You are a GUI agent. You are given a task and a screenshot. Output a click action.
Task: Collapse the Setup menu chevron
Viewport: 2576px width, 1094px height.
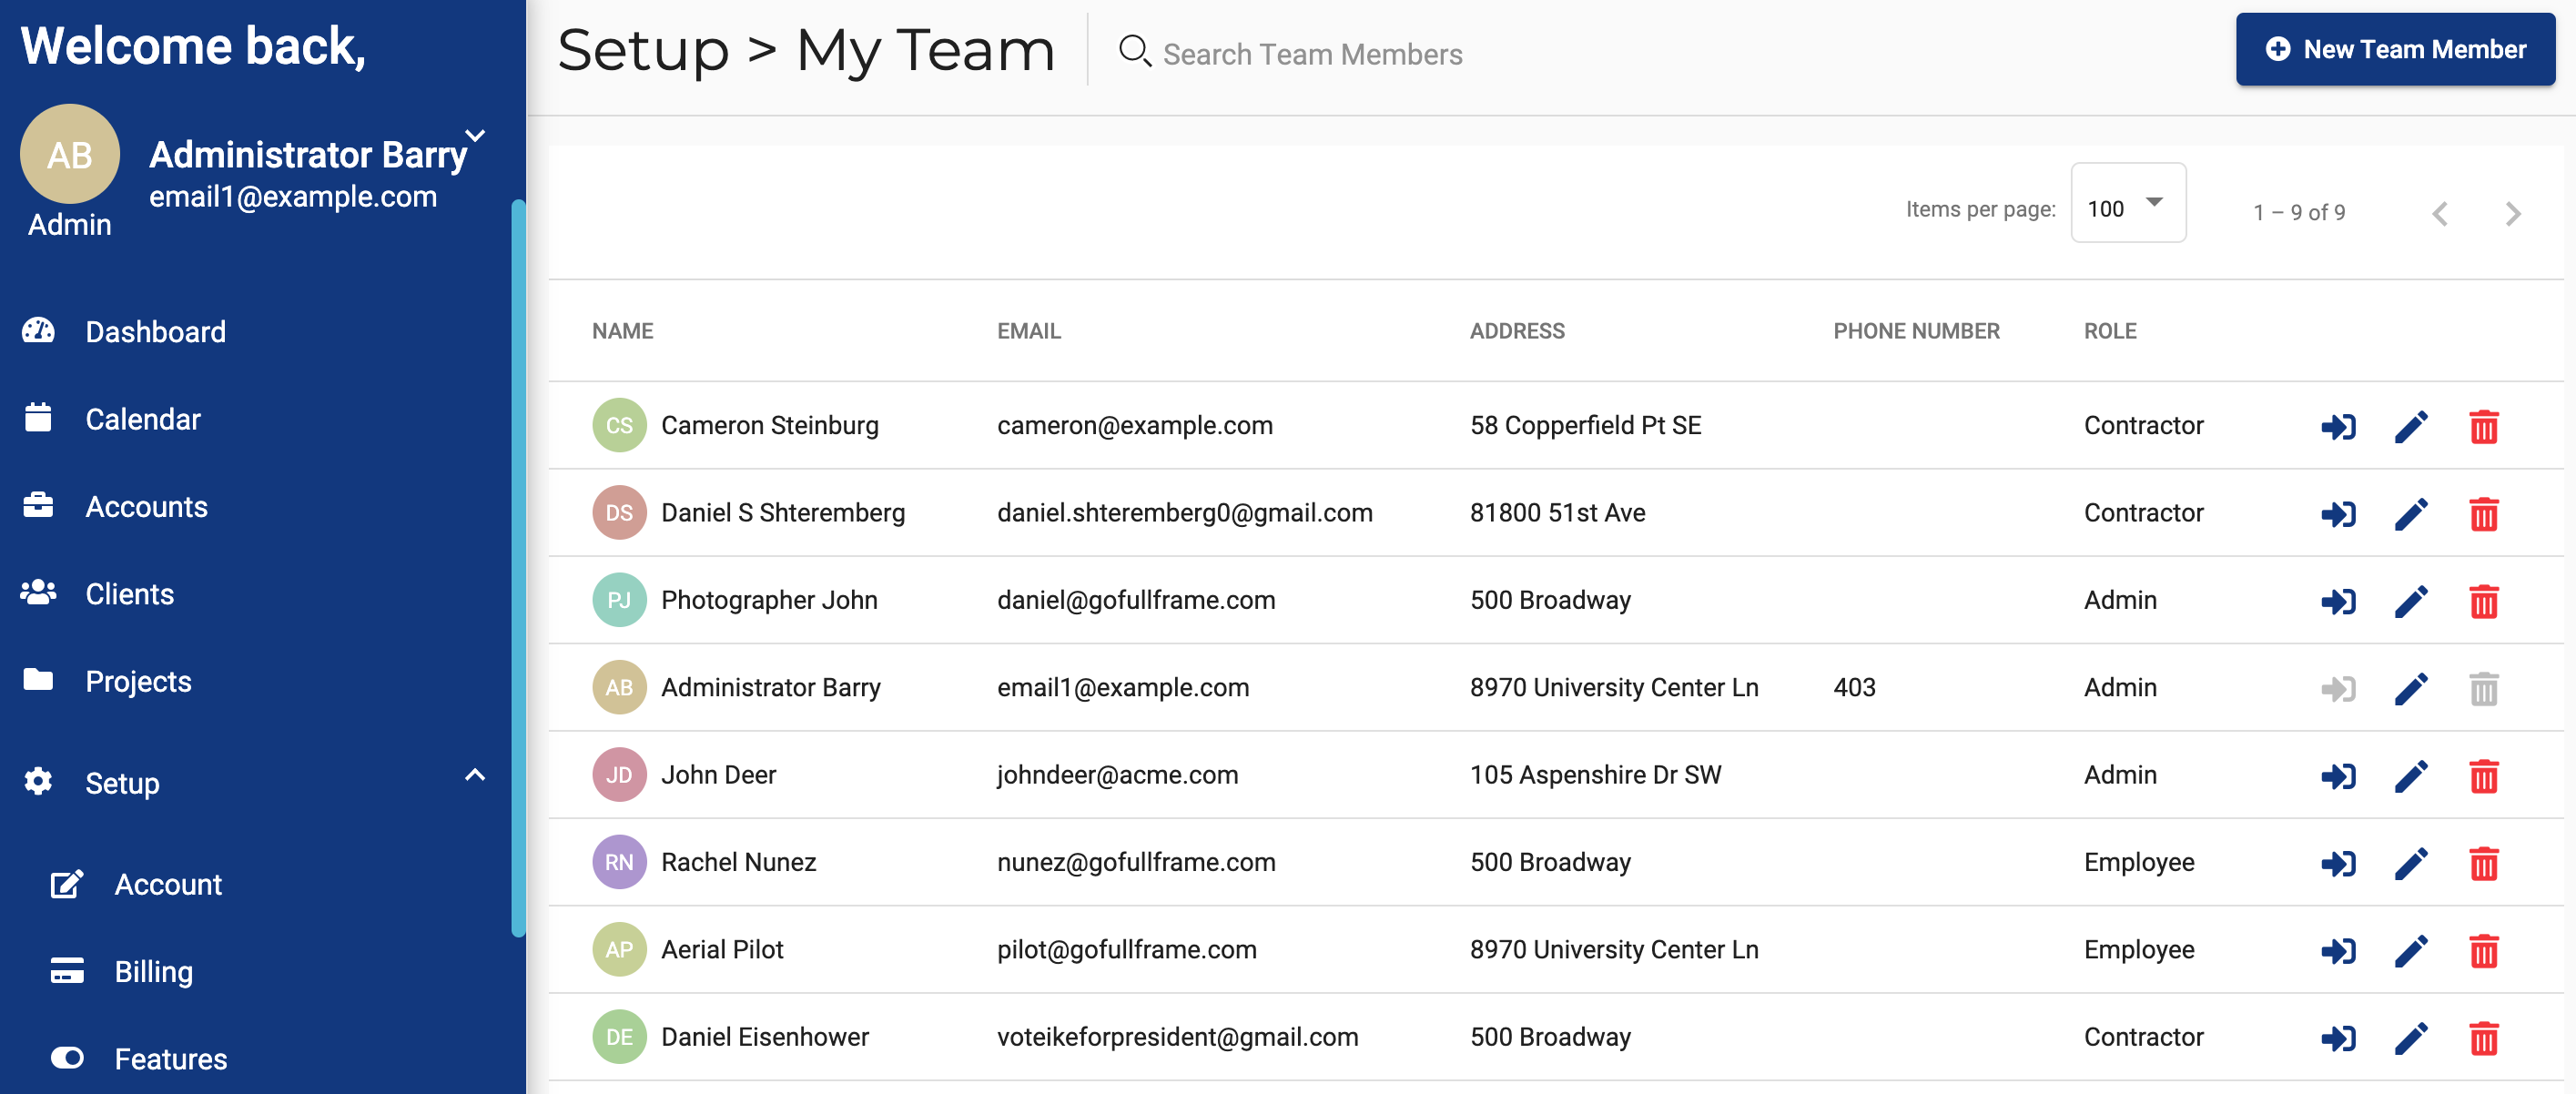coord(475,775)
